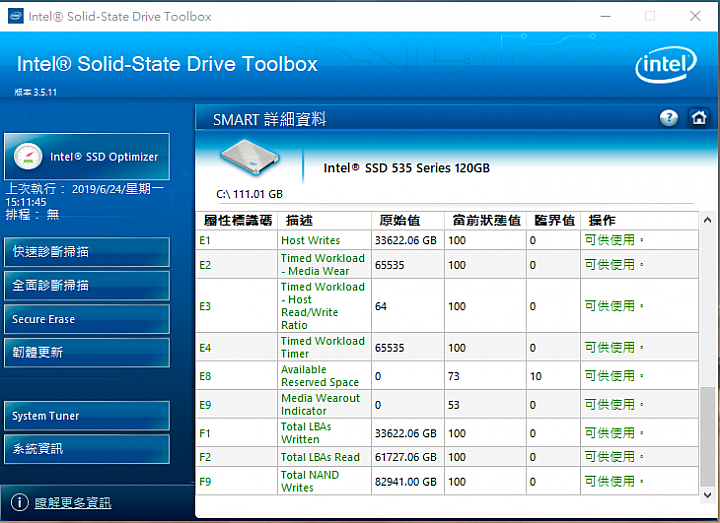Open the 瞭解更多資訊 link
720x523 pixels.
point(73,503)
